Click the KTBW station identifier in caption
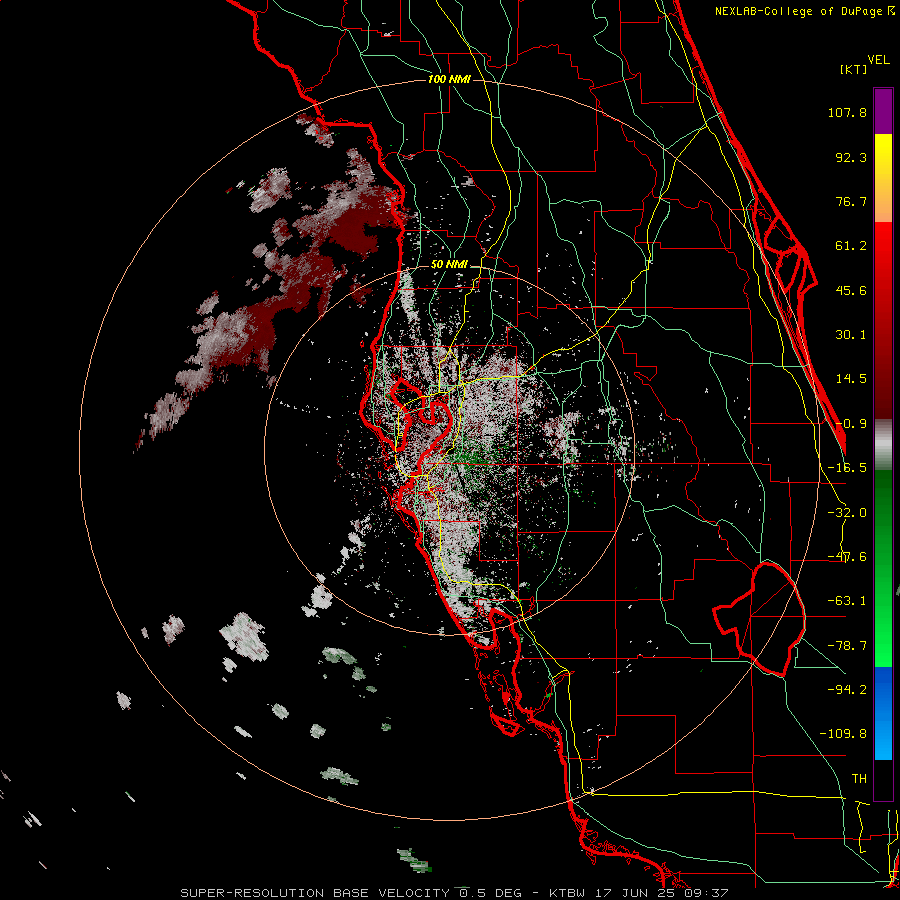 click(x=568, y=893)
